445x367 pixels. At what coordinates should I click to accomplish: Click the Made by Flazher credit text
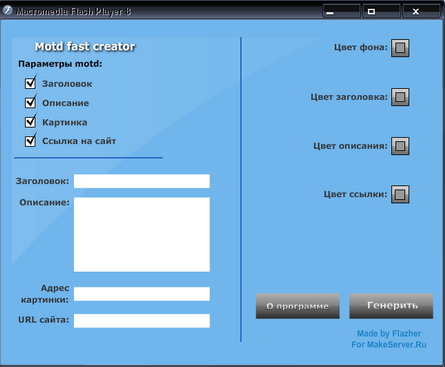(389, 333)
